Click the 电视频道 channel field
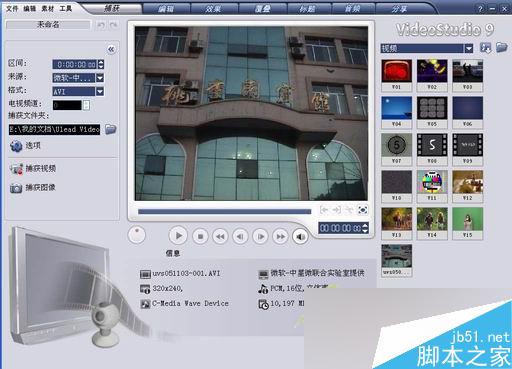 67,105
